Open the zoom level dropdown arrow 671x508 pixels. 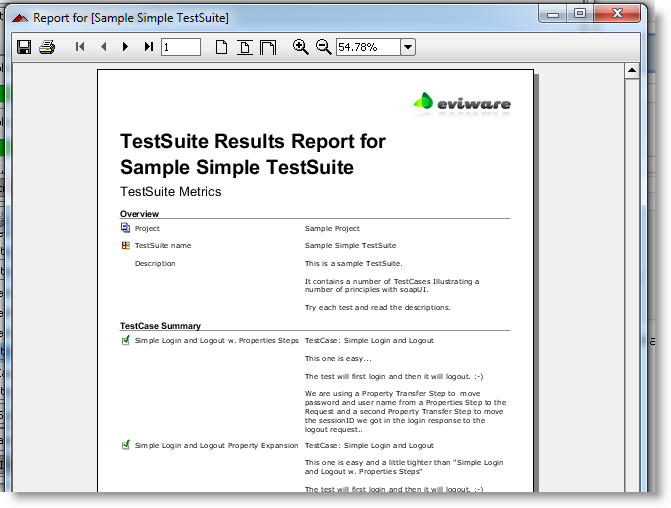click(x=408, y=47)
